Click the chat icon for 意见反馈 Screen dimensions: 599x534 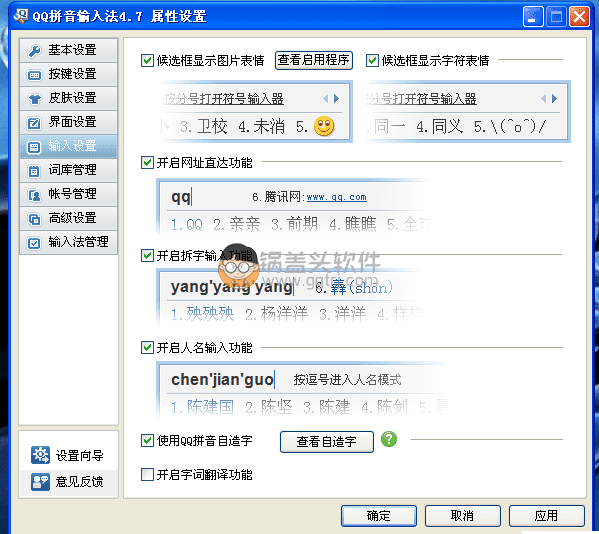[40, 481]
